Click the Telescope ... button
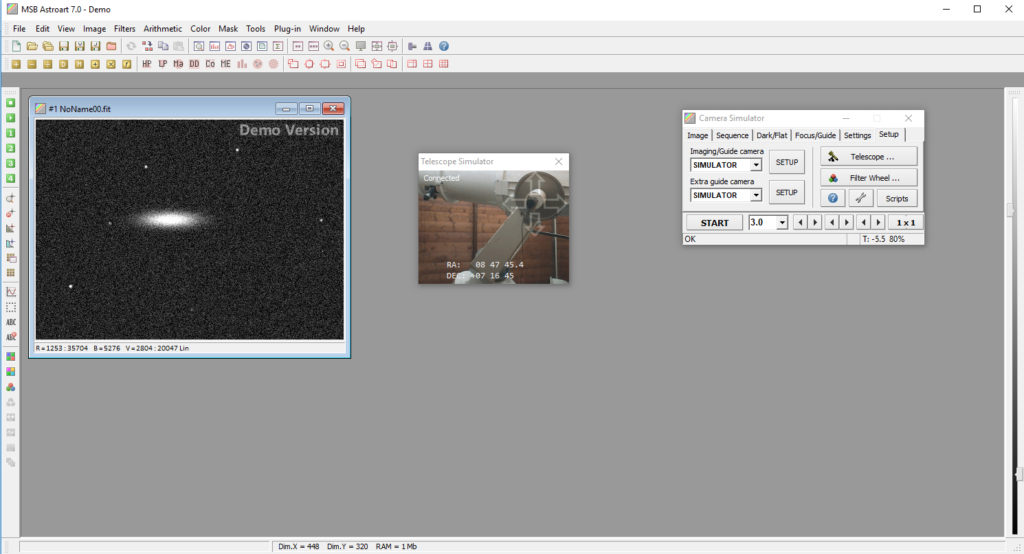This screenshot has height=554, width=1024. point(869,157)
